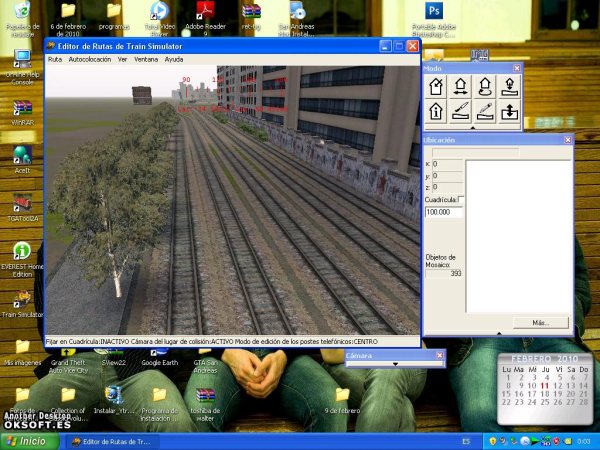
Task: Click the Inicio start button
Action: tap(27, 441)
